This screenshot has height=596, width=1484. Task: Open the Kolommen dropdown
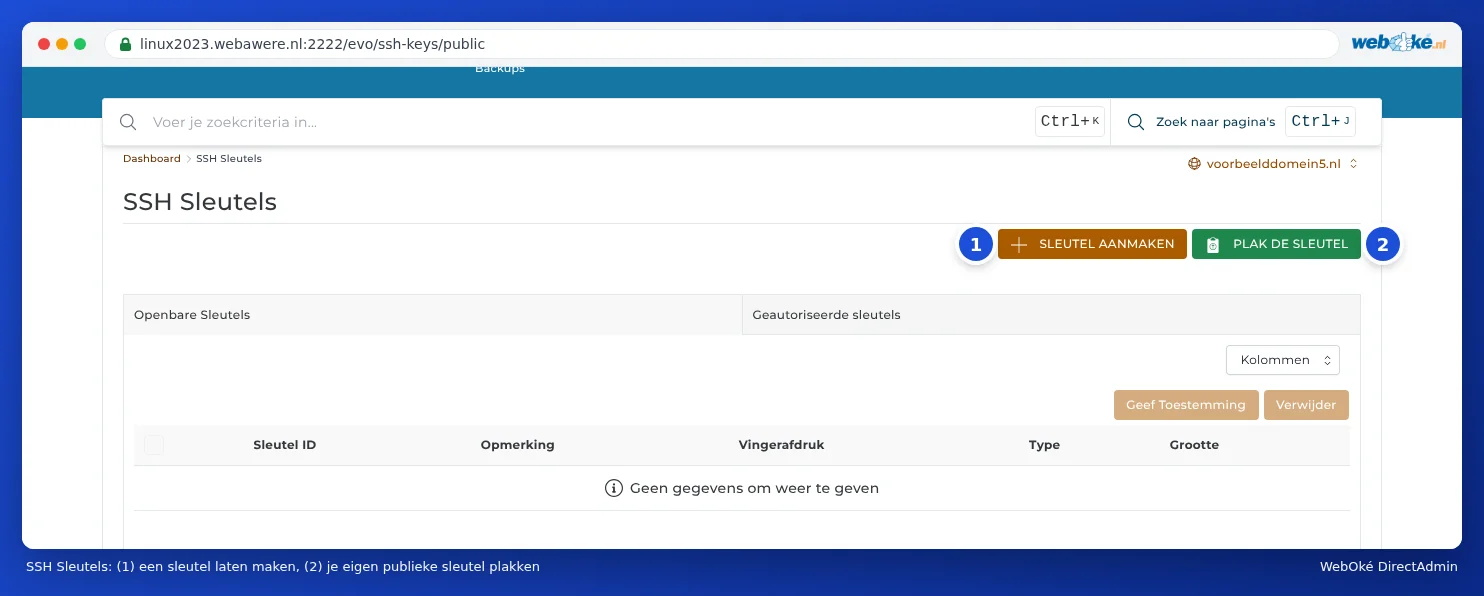click(x=1283, y=360)
